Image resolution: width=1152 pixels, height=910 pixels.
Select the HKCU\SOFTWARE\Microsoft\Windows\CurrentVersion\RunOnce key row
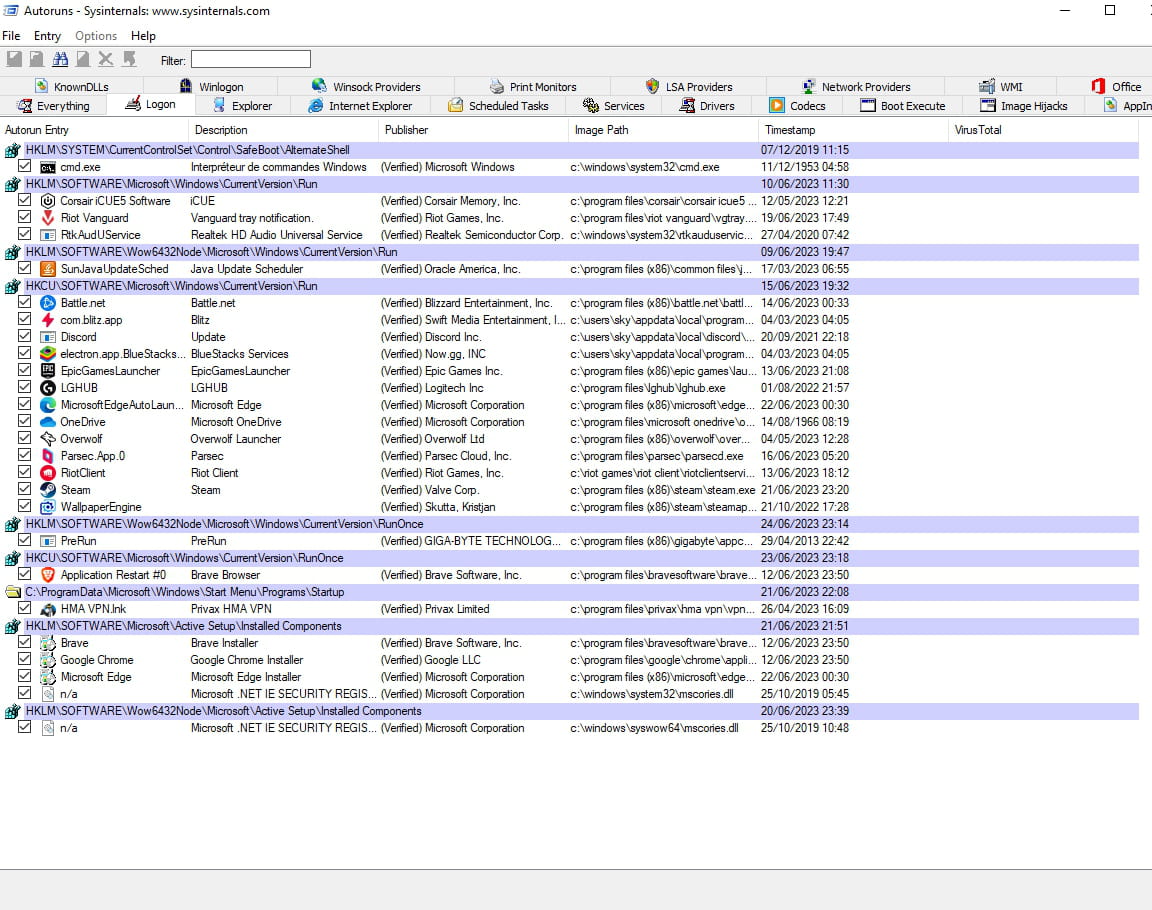click(570, 558)
